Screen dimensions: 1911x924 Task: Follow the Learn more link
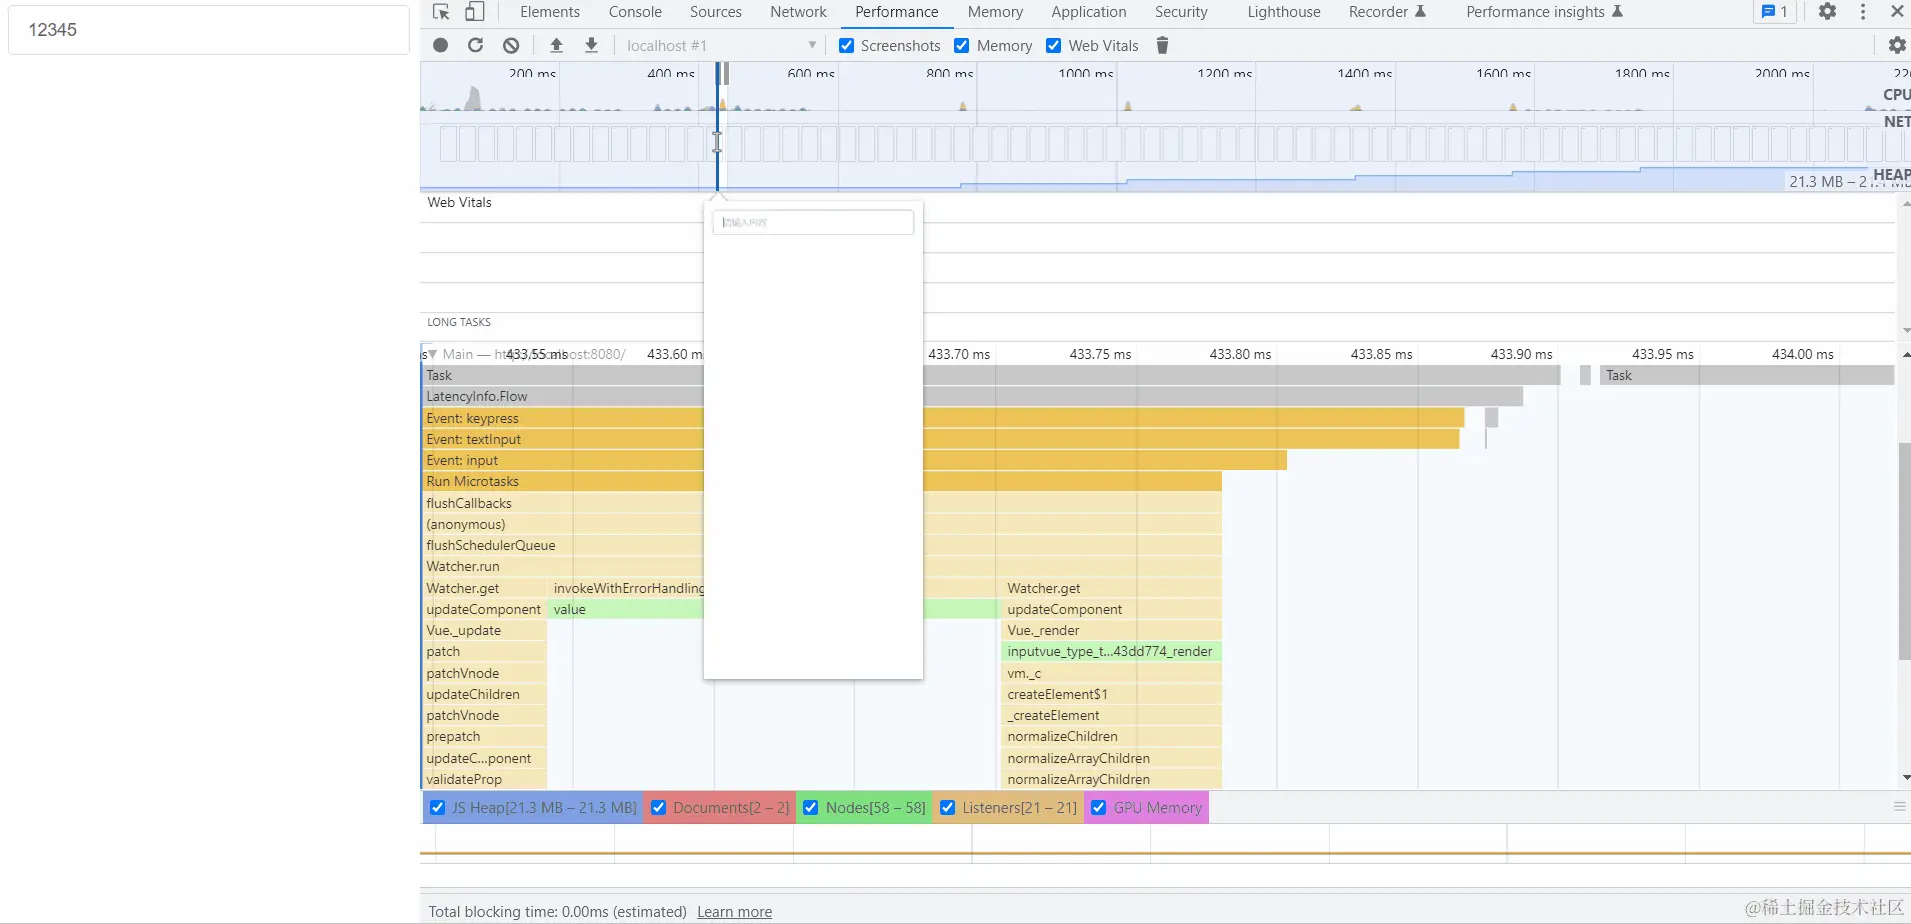[734, 912]
